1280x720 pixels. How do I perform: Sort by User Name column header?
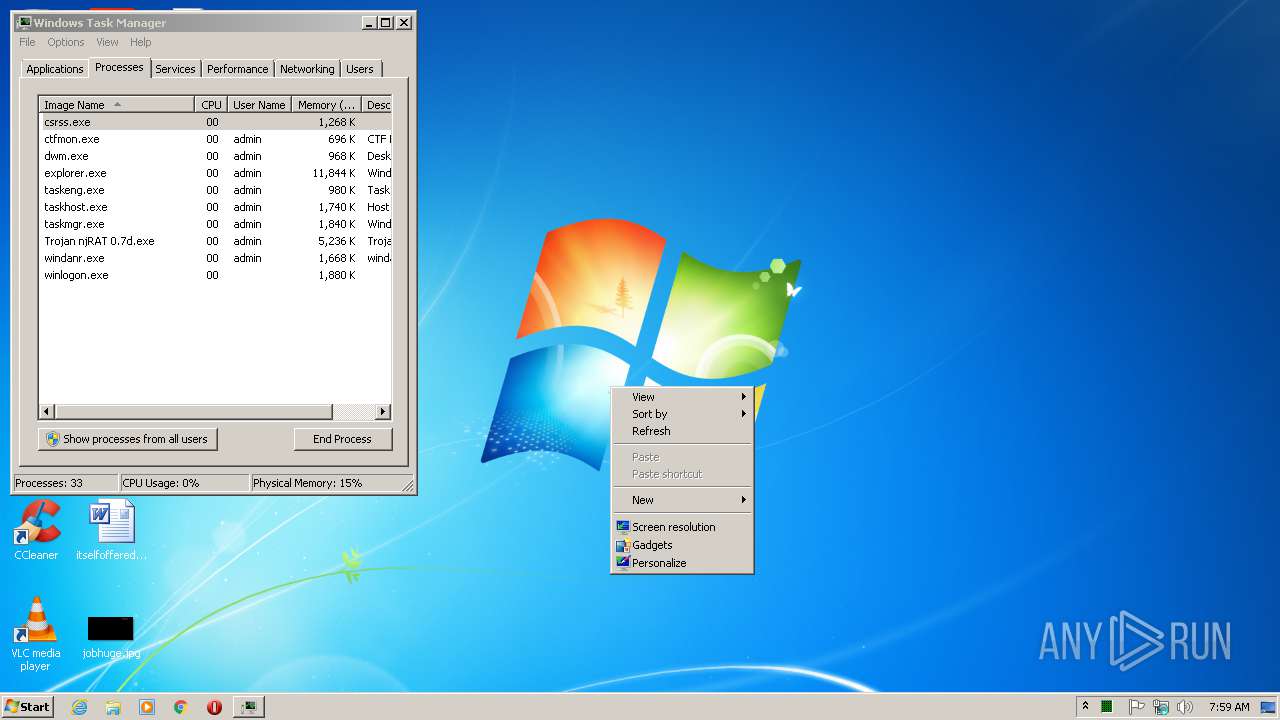point(259,105)
